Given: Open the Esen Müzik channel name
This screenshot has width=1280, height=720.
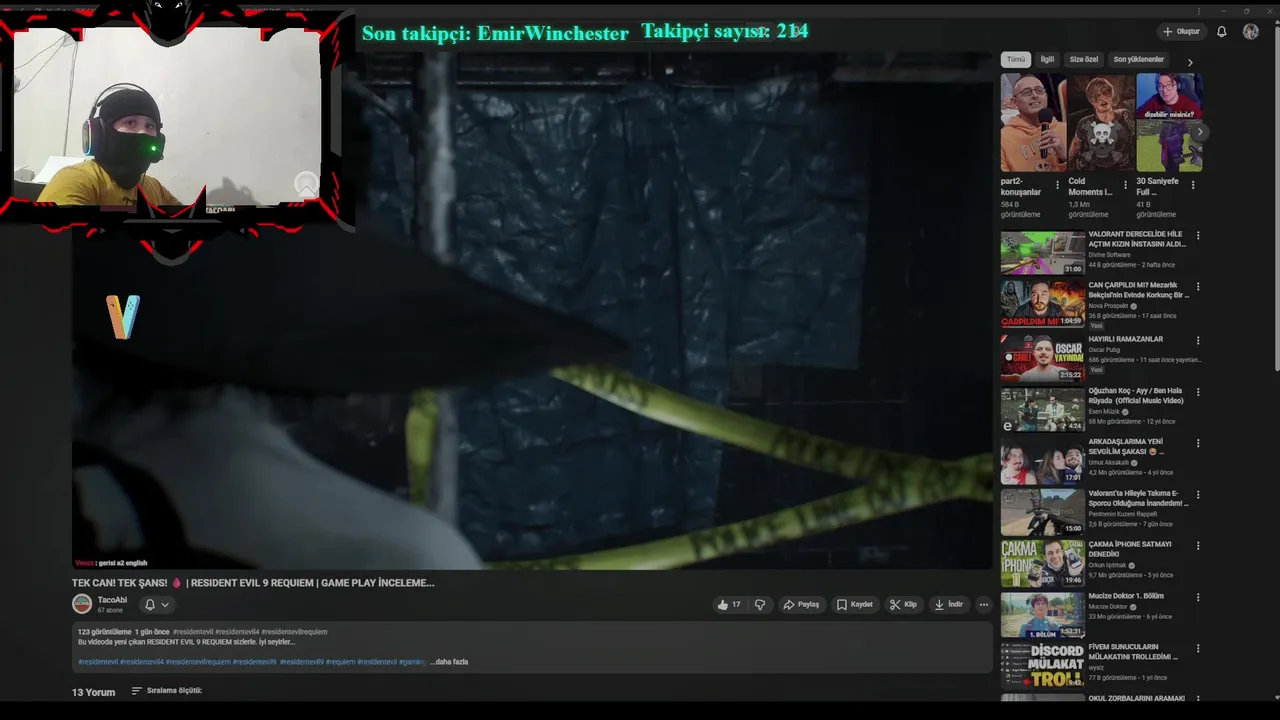Looking at the screenshot, I should (x=1104, y=411).
